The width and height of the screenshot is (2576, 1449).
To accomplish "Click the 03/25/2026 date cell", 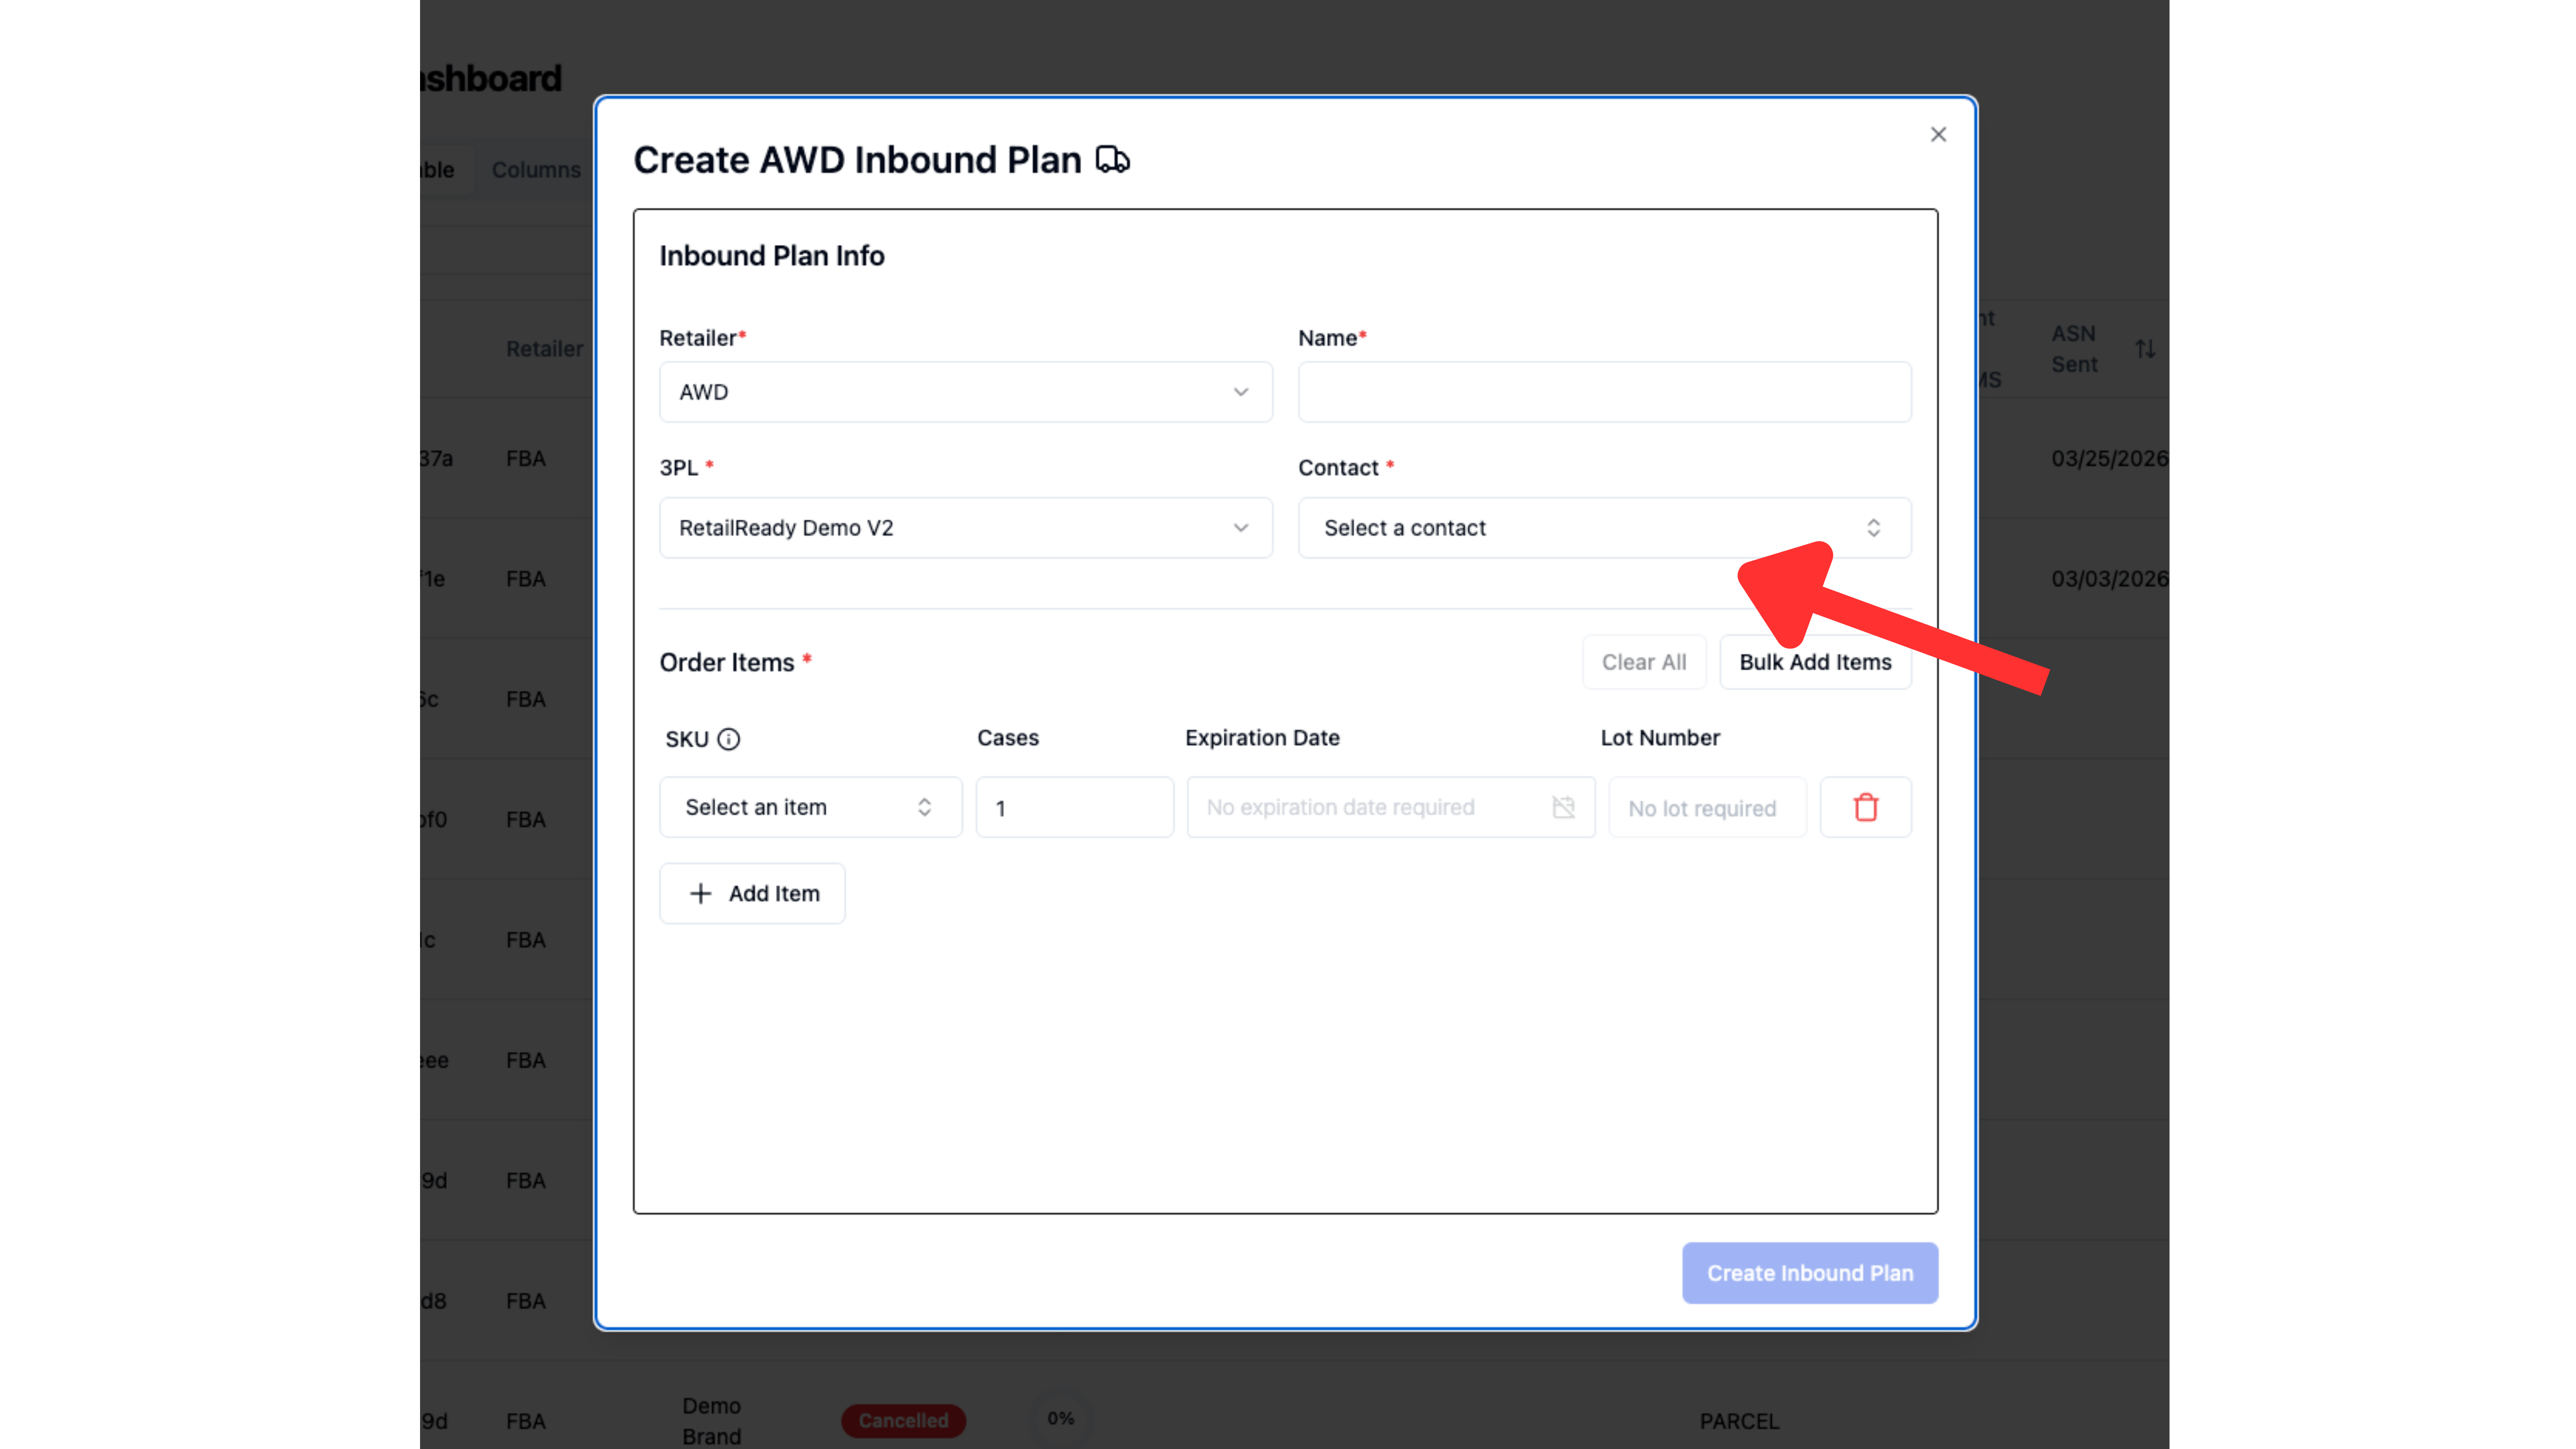I will point(2109,459).
